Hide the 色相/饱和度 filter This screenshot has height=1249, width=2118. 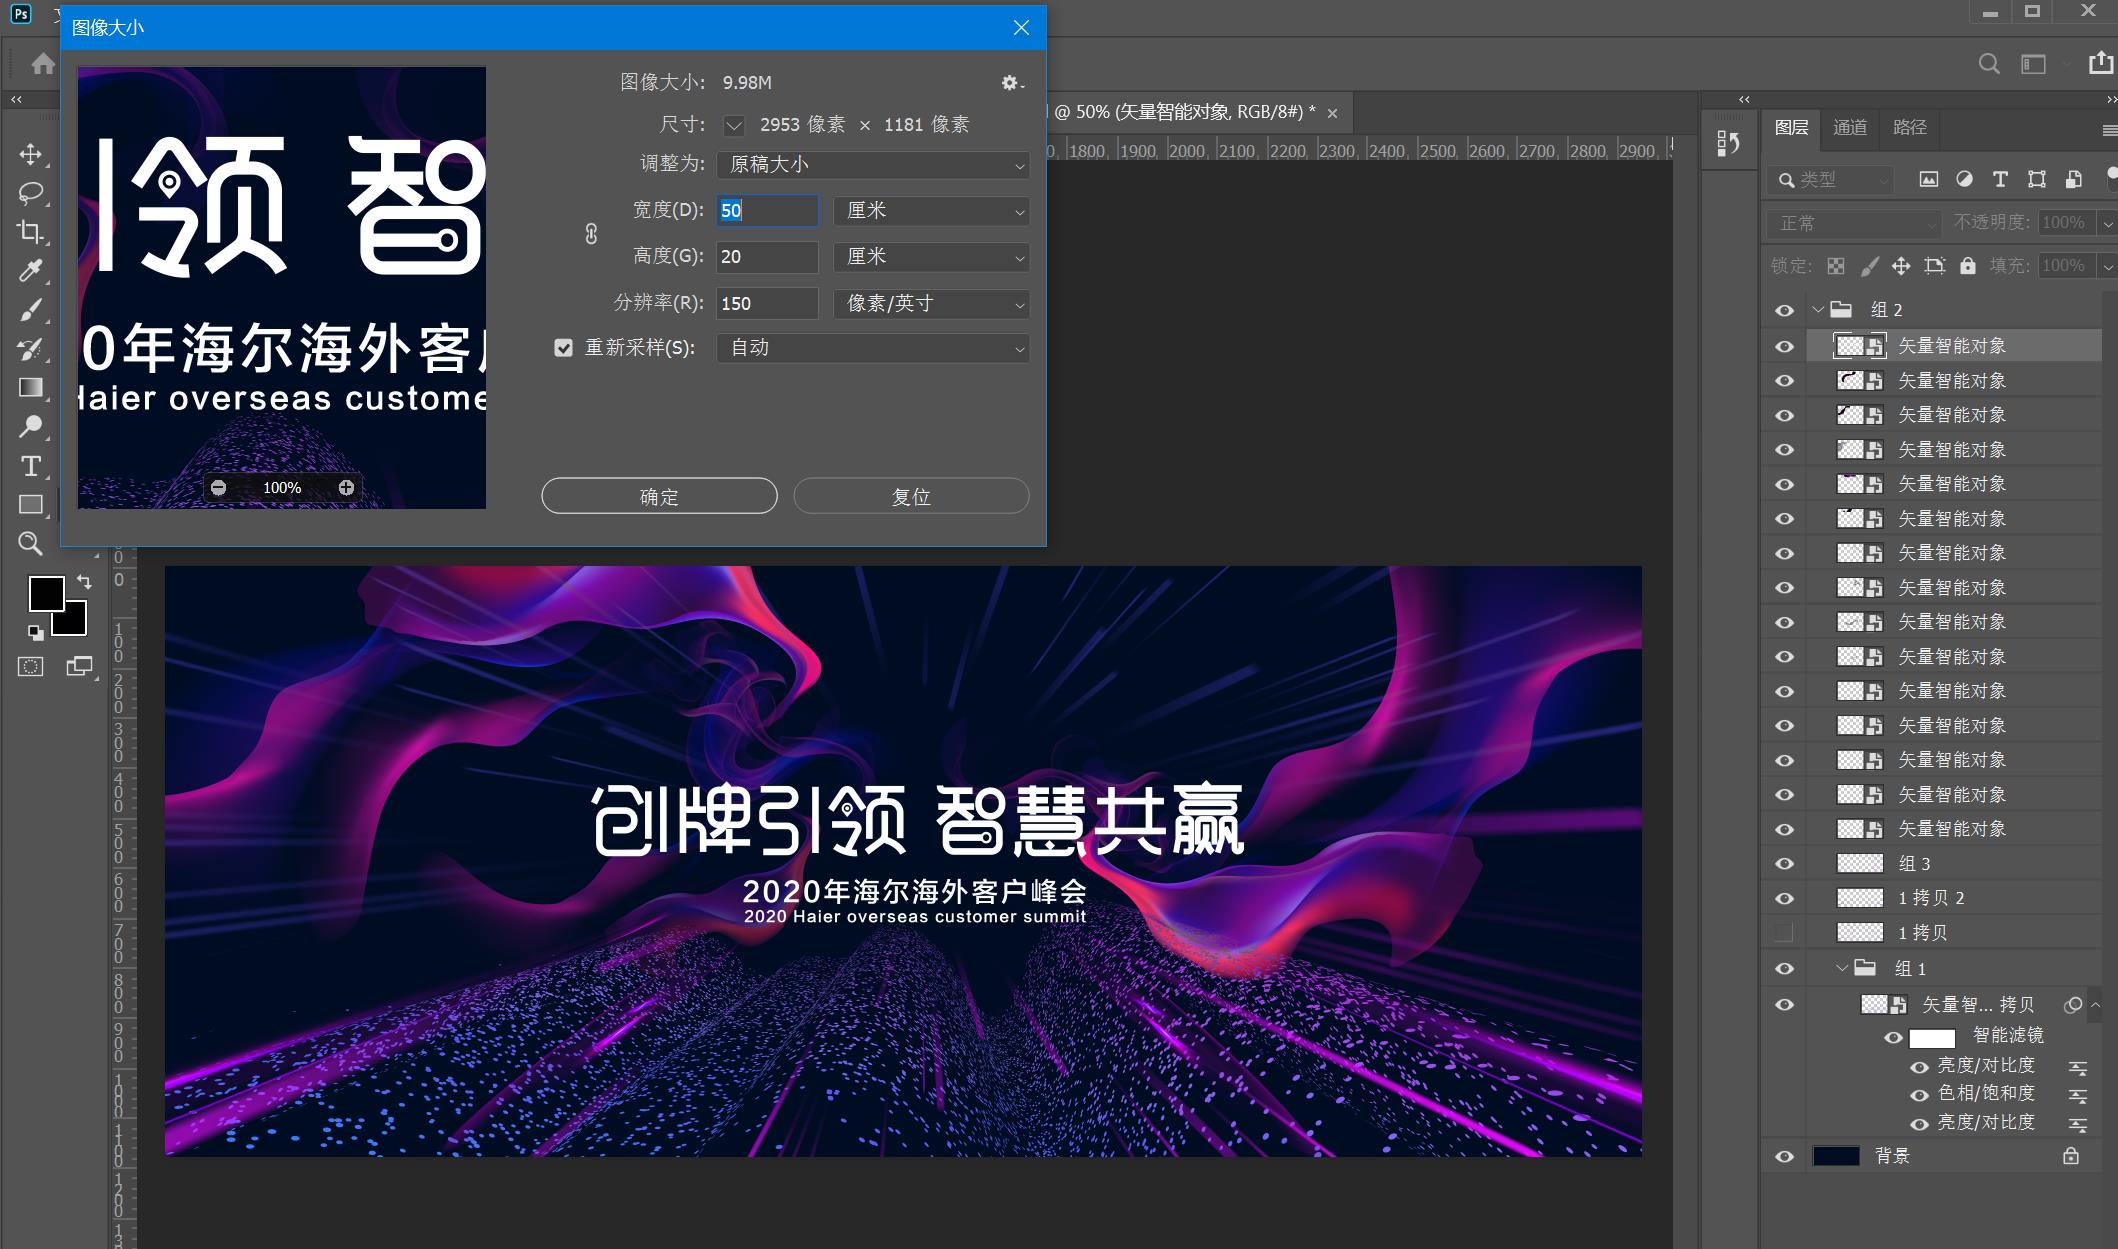tap(1919, 1095)
